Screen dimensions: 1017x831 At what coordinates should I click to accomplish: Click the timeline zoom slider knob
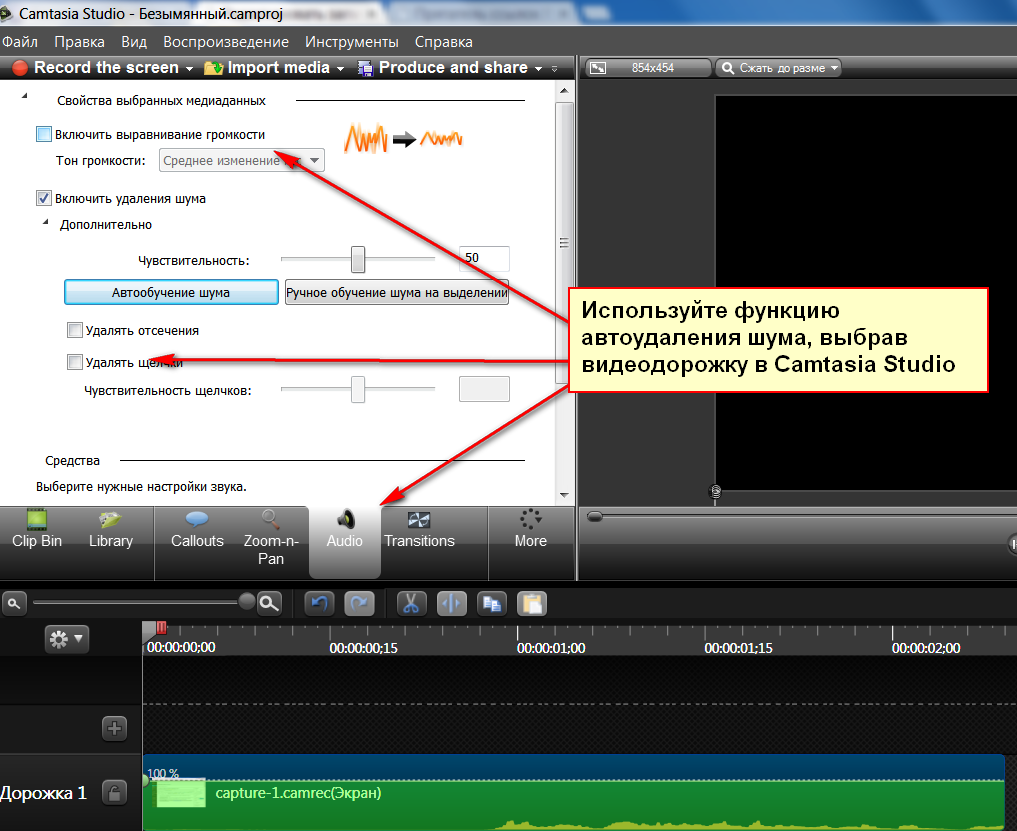click(246, 601)
